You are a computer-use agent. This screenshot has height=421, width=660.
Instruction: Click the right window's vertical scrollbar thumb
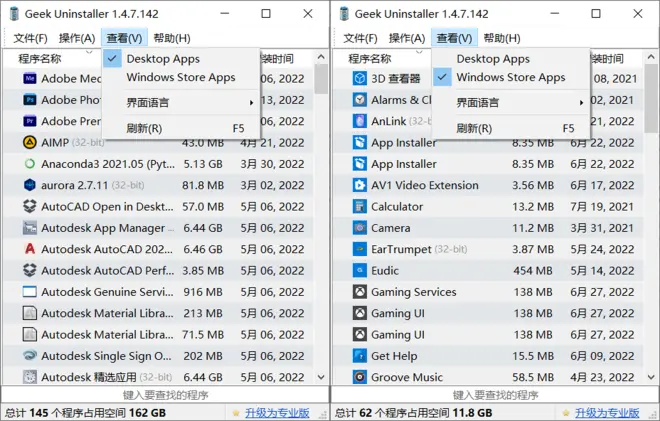[x=651, y=99]
